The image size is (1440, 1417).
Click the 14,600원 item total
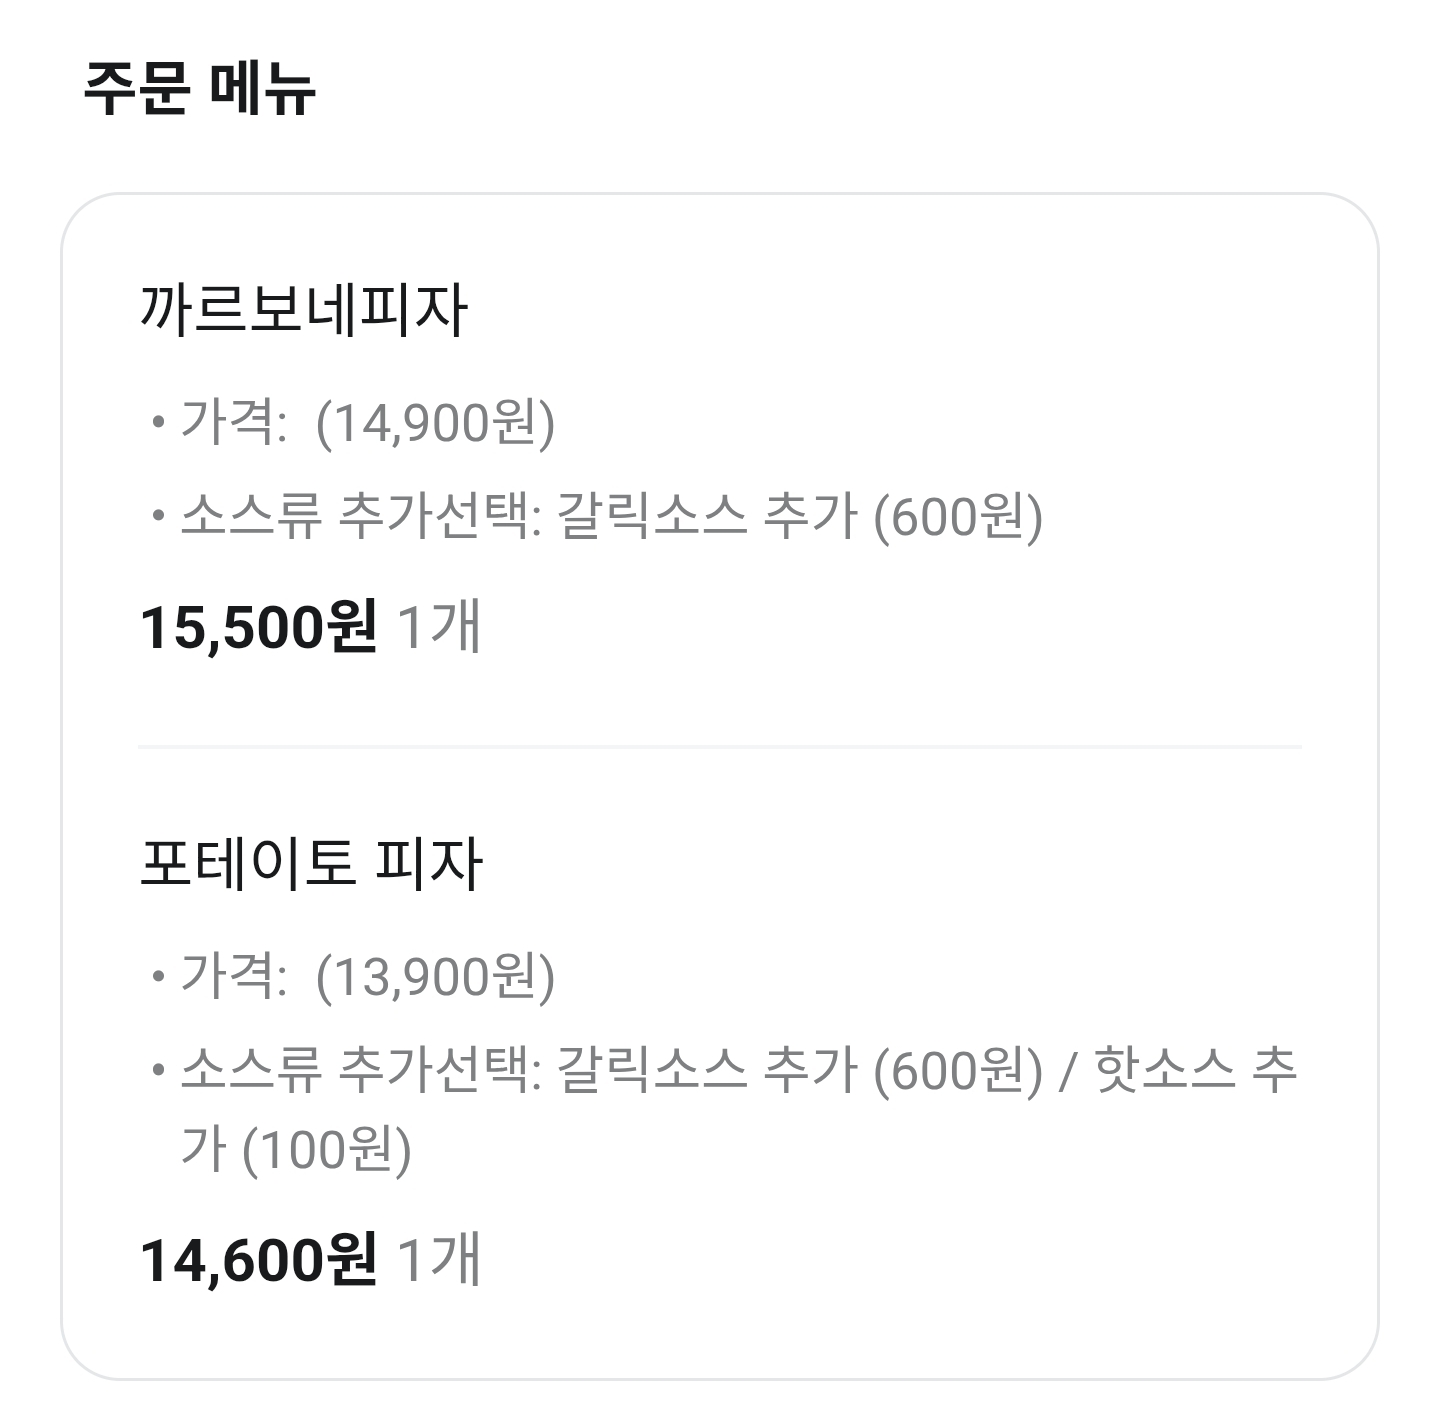[258, 1260]
